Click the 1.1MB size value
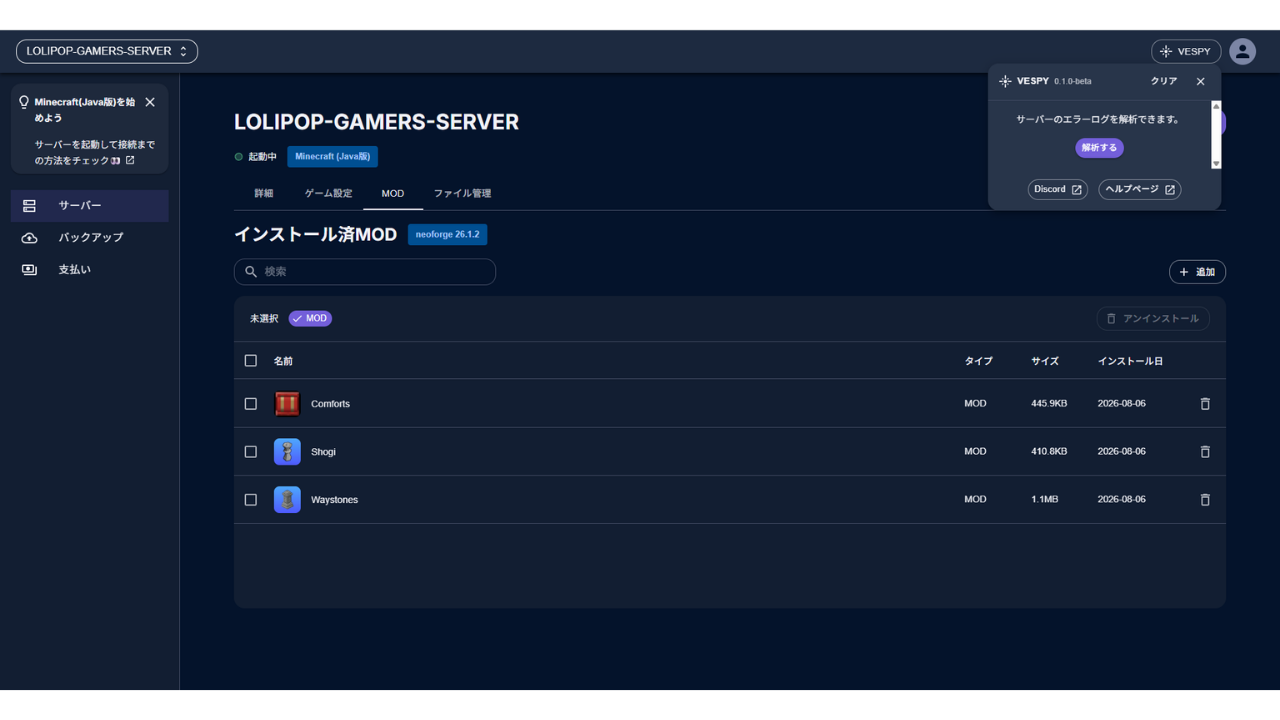This screenshot has width=1280, height=720. point(1044,500)
